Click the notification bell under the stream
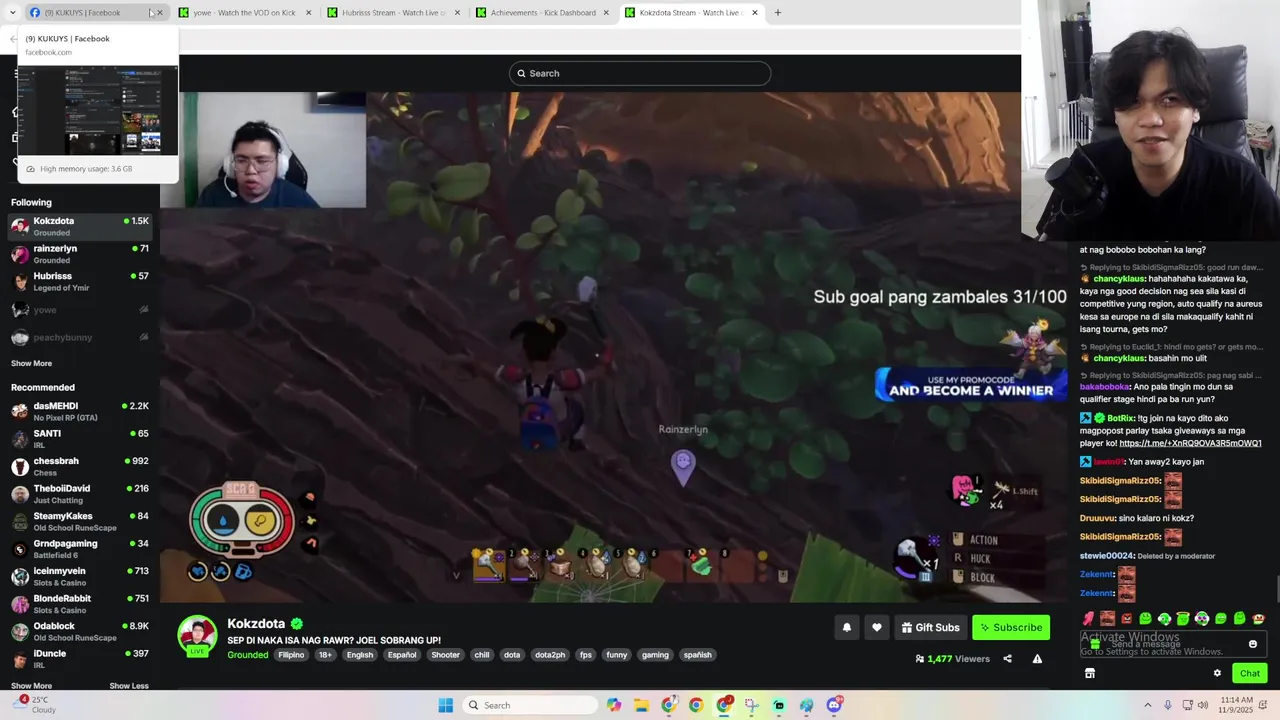 [x=847, y=627]
